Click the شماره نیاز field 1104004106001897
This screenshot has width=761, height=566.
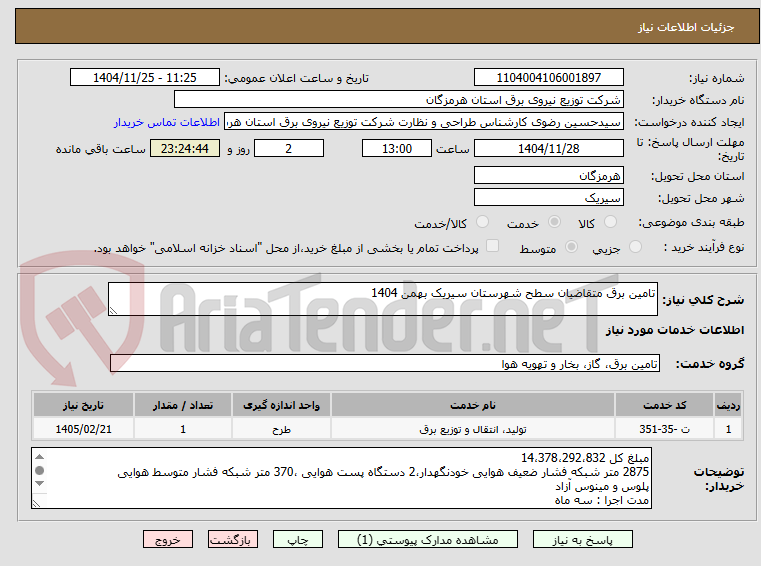coord(548,78)
